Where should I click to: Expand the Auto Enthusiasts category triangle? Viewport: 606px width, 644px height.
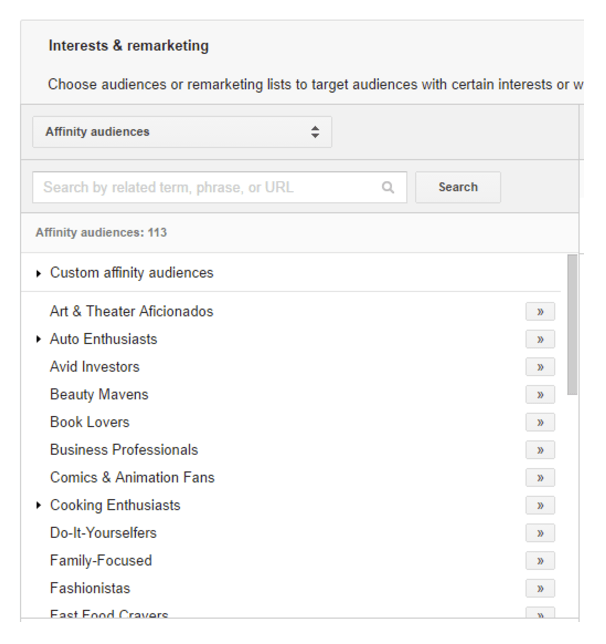(x=39, y=339)
